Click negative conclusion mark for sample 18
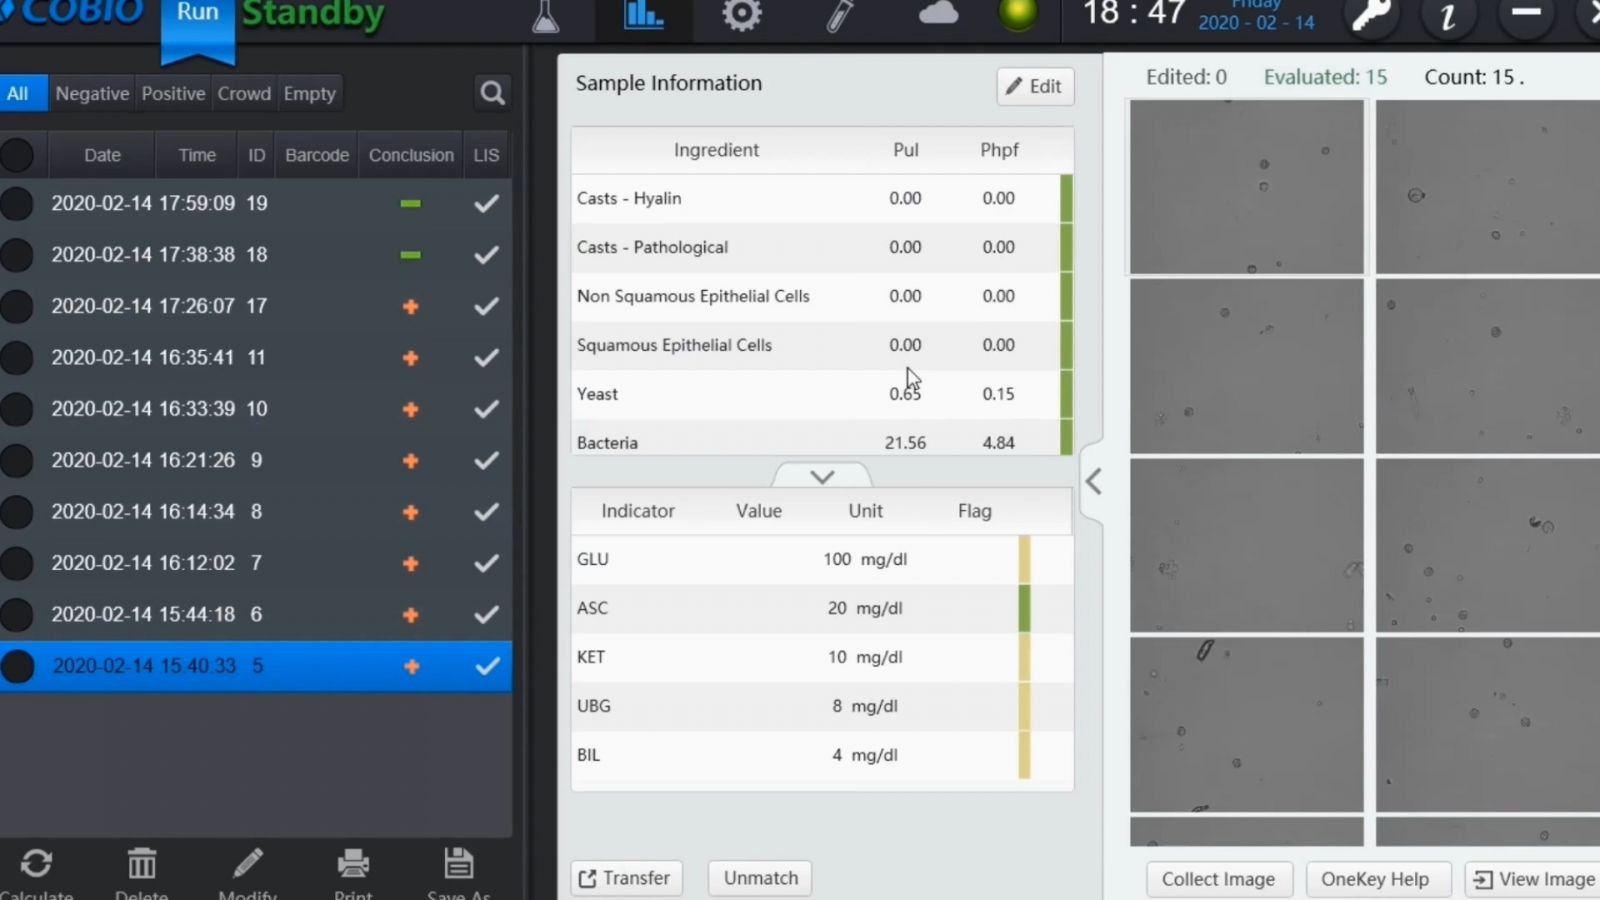1600x900 pixels. [x=410, y=255]
